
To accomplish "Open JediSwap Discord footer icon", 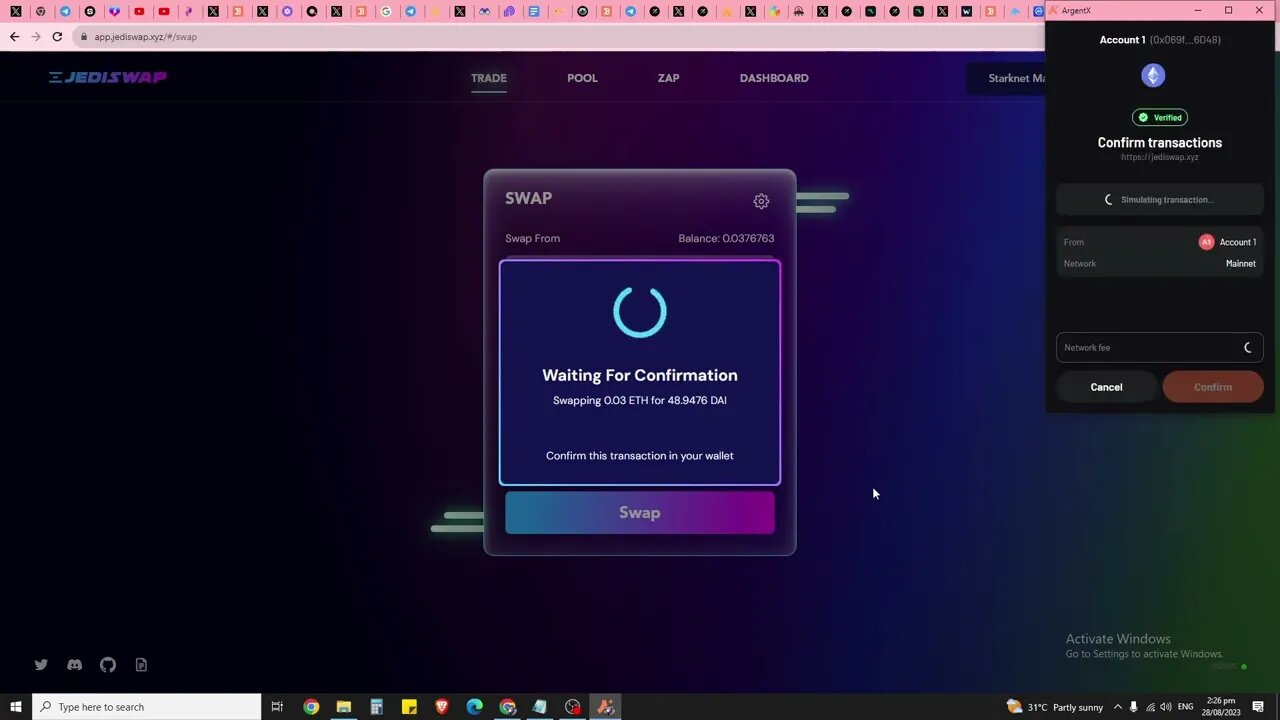I will tap(74, 664).
